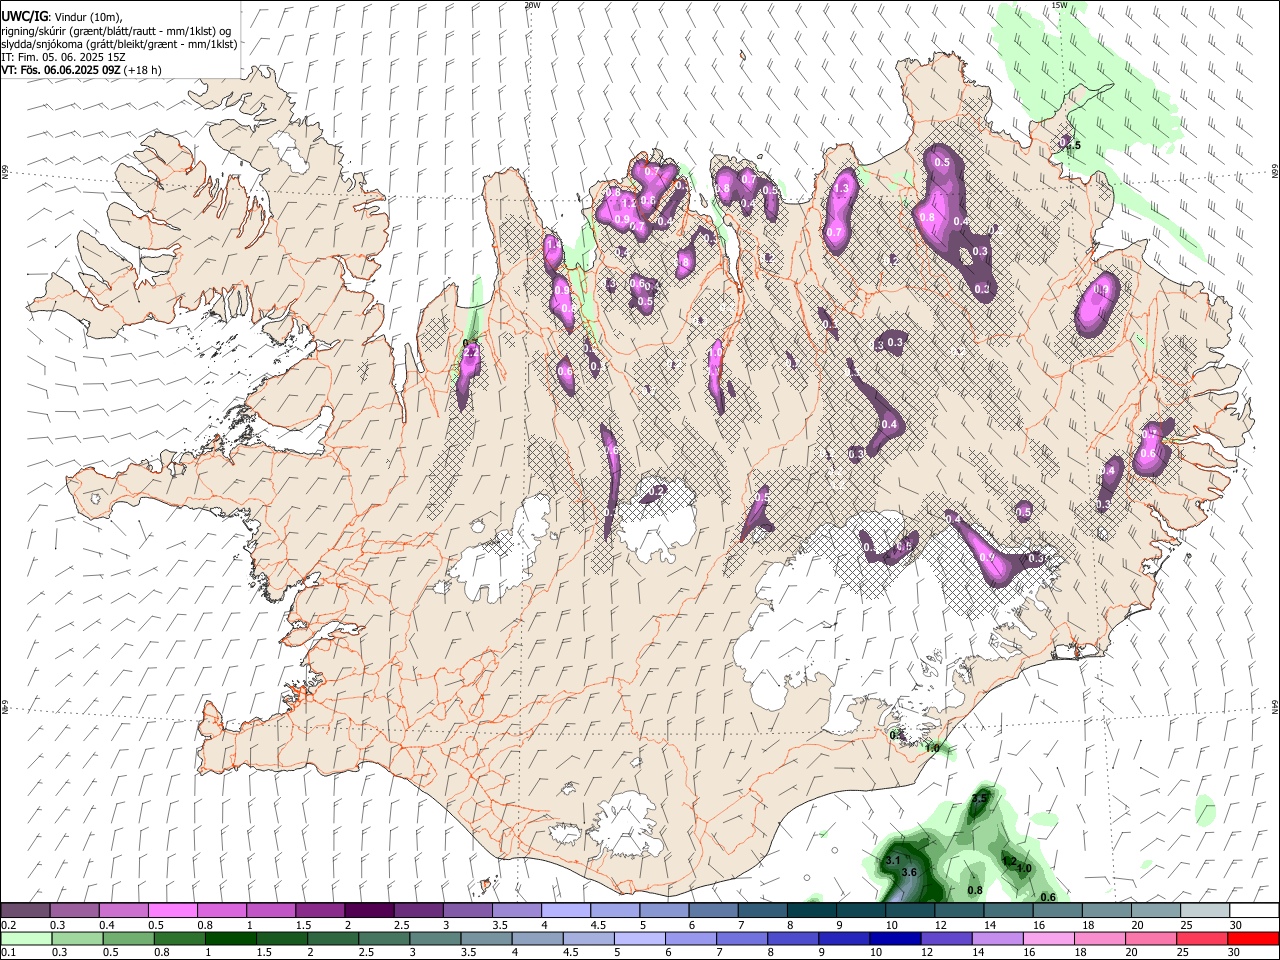Click the "20W" longitude label
Image resolution: width=1280 pixels, height=960 pixels.
click(532, 5)
